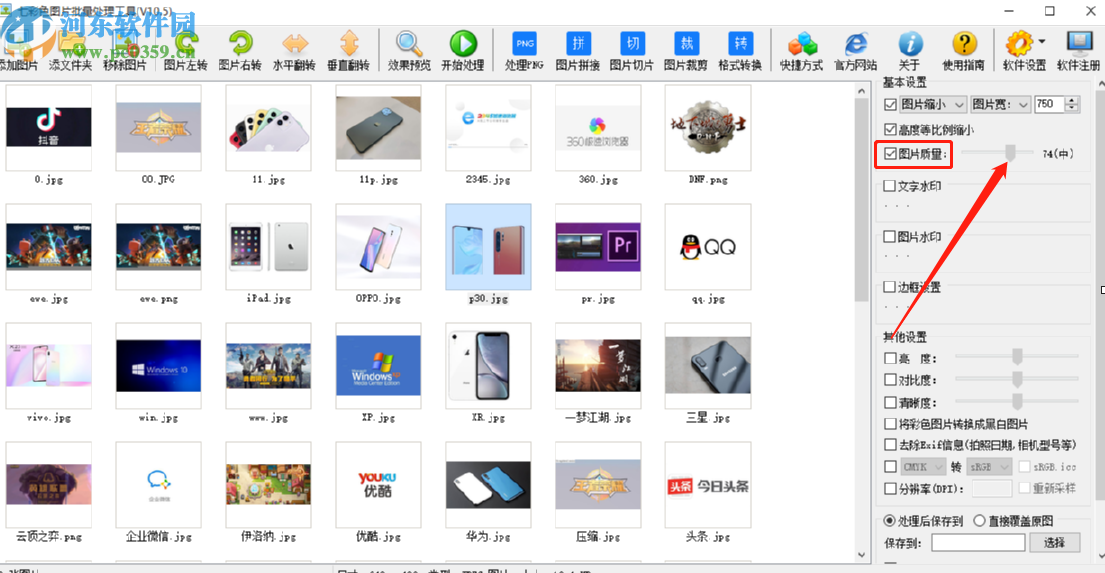1105x573 pixels.
Task: Enable the 文字水印 text watermark checkbox
Action: (890, 186)
